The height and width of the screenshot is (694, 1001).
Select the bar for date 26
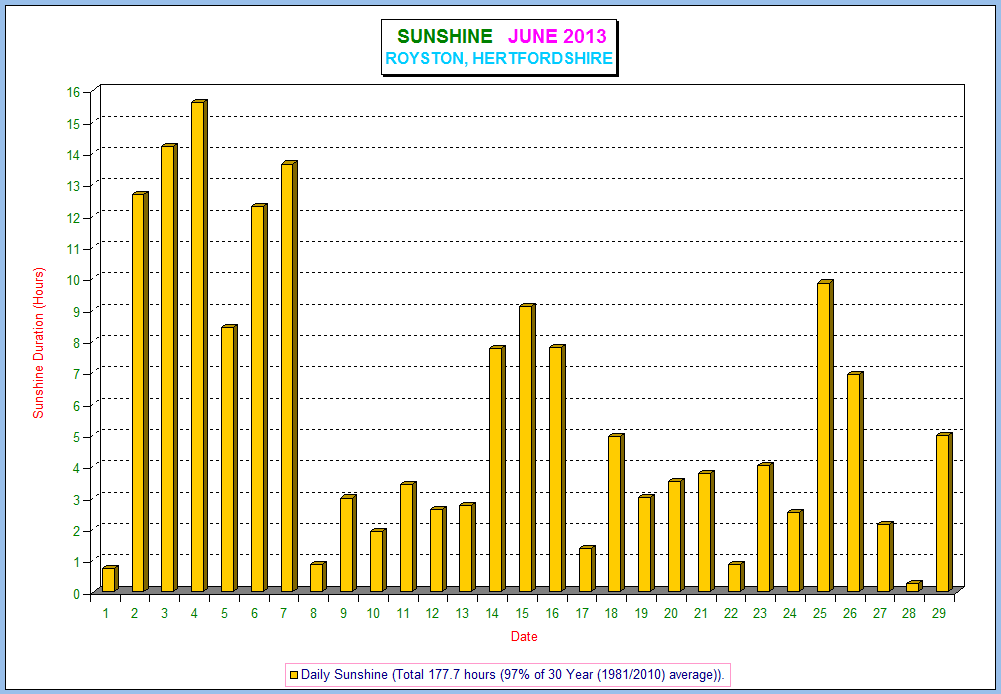click(x=855, y=481)
